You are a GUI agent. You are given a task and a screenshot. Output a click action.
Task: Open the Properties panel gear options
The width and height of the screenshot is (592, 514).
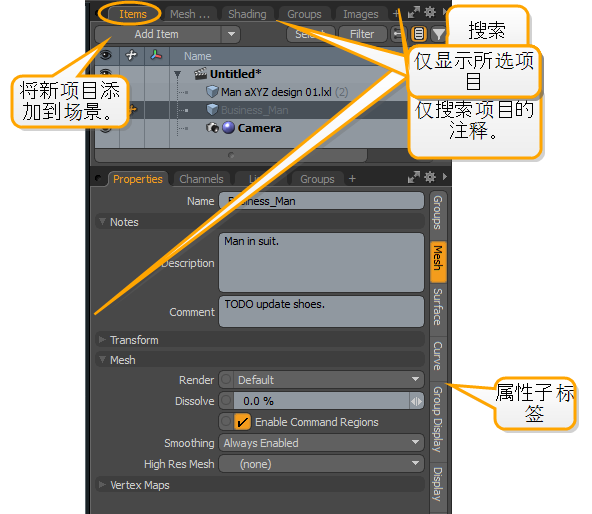pyautogui.click(x=430, y=177)
